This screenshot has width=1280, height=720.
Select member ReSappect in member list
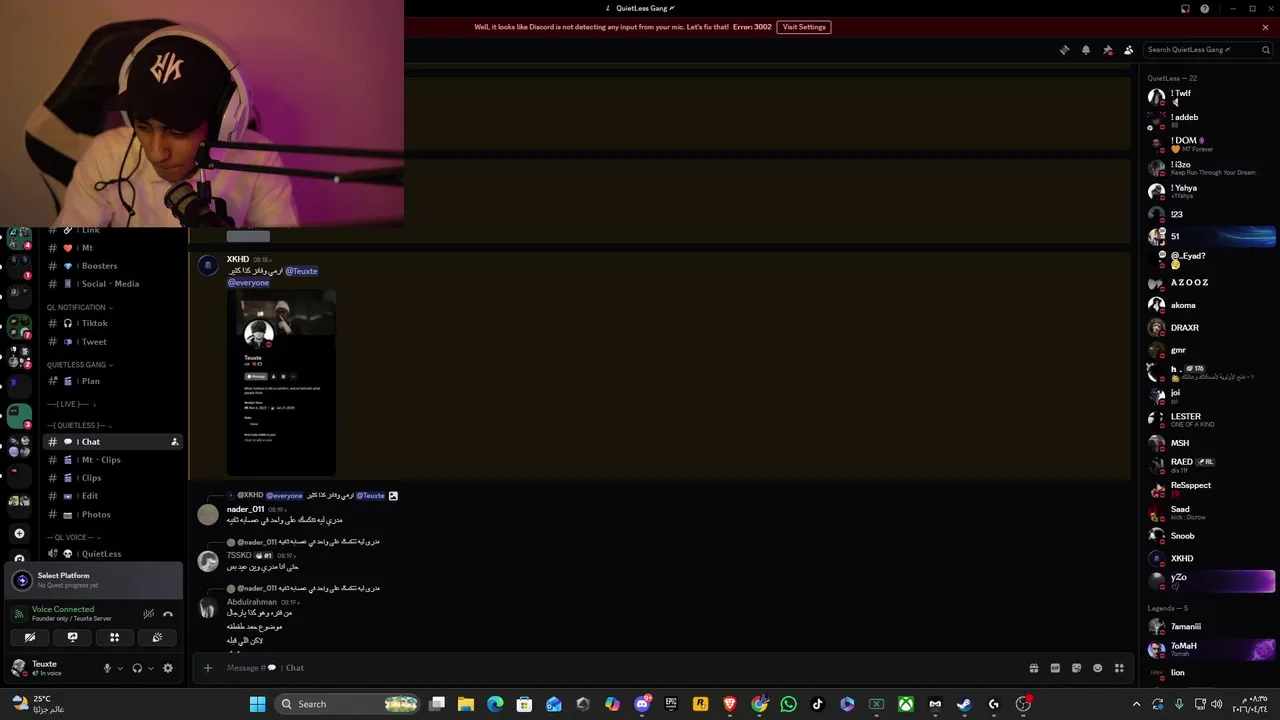1212,489
